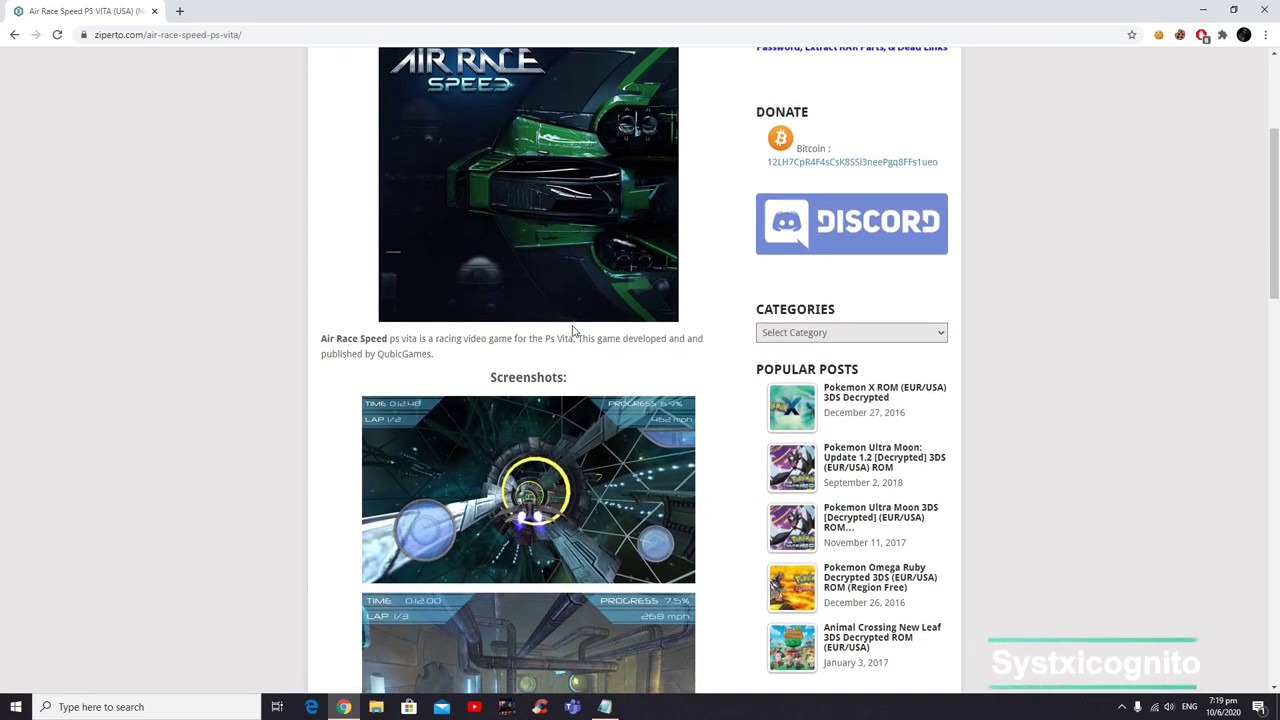This screenshot has height=720, width=1280.
Task: Click the yellow cookie extension icon
Action: 1159,35
